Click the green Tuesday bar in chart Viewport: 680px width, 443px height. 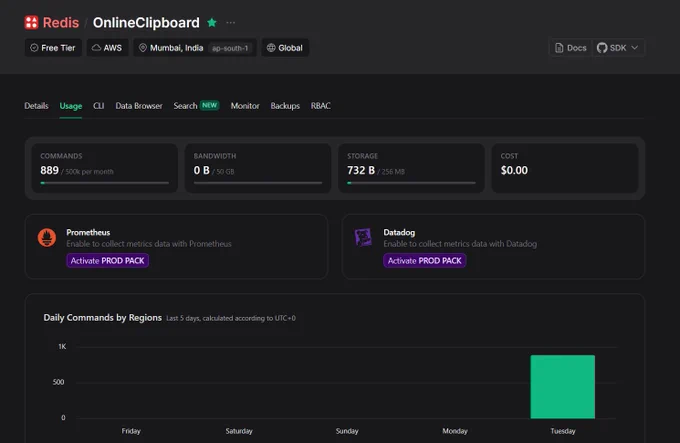coord(562,387)
